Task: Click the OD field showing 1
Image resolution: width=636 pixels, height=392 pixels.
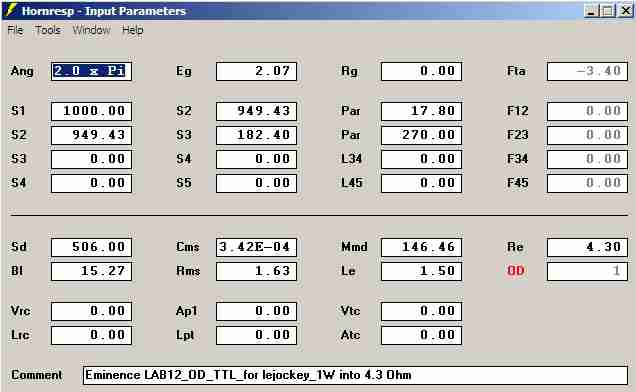Action: (587, 271)
